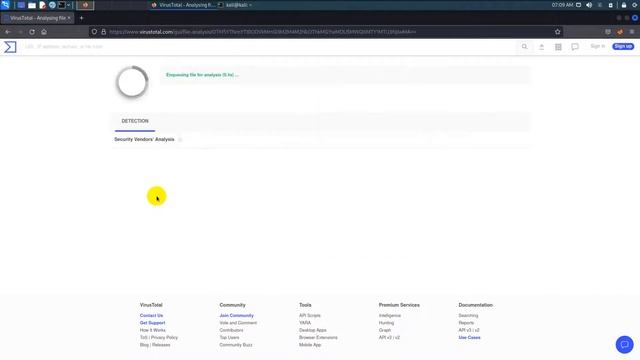Click the Security Vendors' Analysis heading
Viewport: 640px width, 360px height.
tap(144, 139)
